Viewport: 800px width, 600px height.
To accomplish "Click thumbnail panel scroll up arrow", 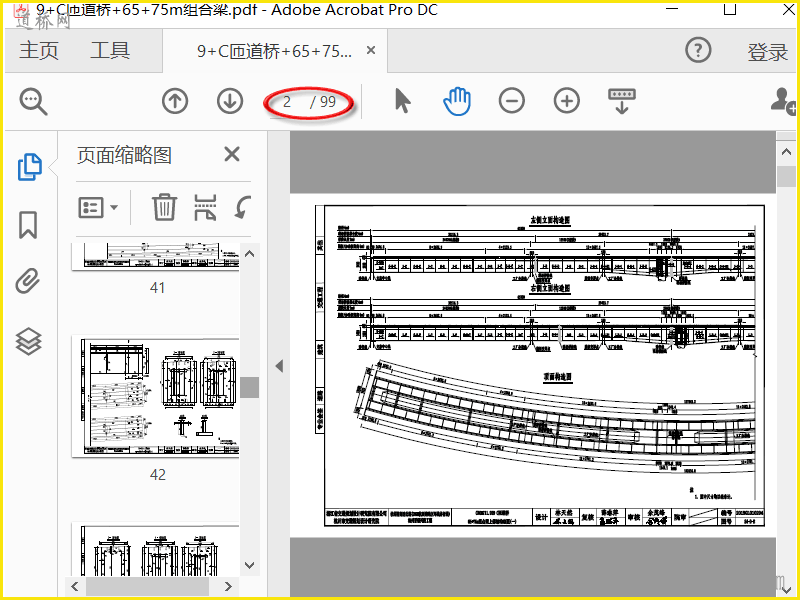I will (x=249, y=254).
